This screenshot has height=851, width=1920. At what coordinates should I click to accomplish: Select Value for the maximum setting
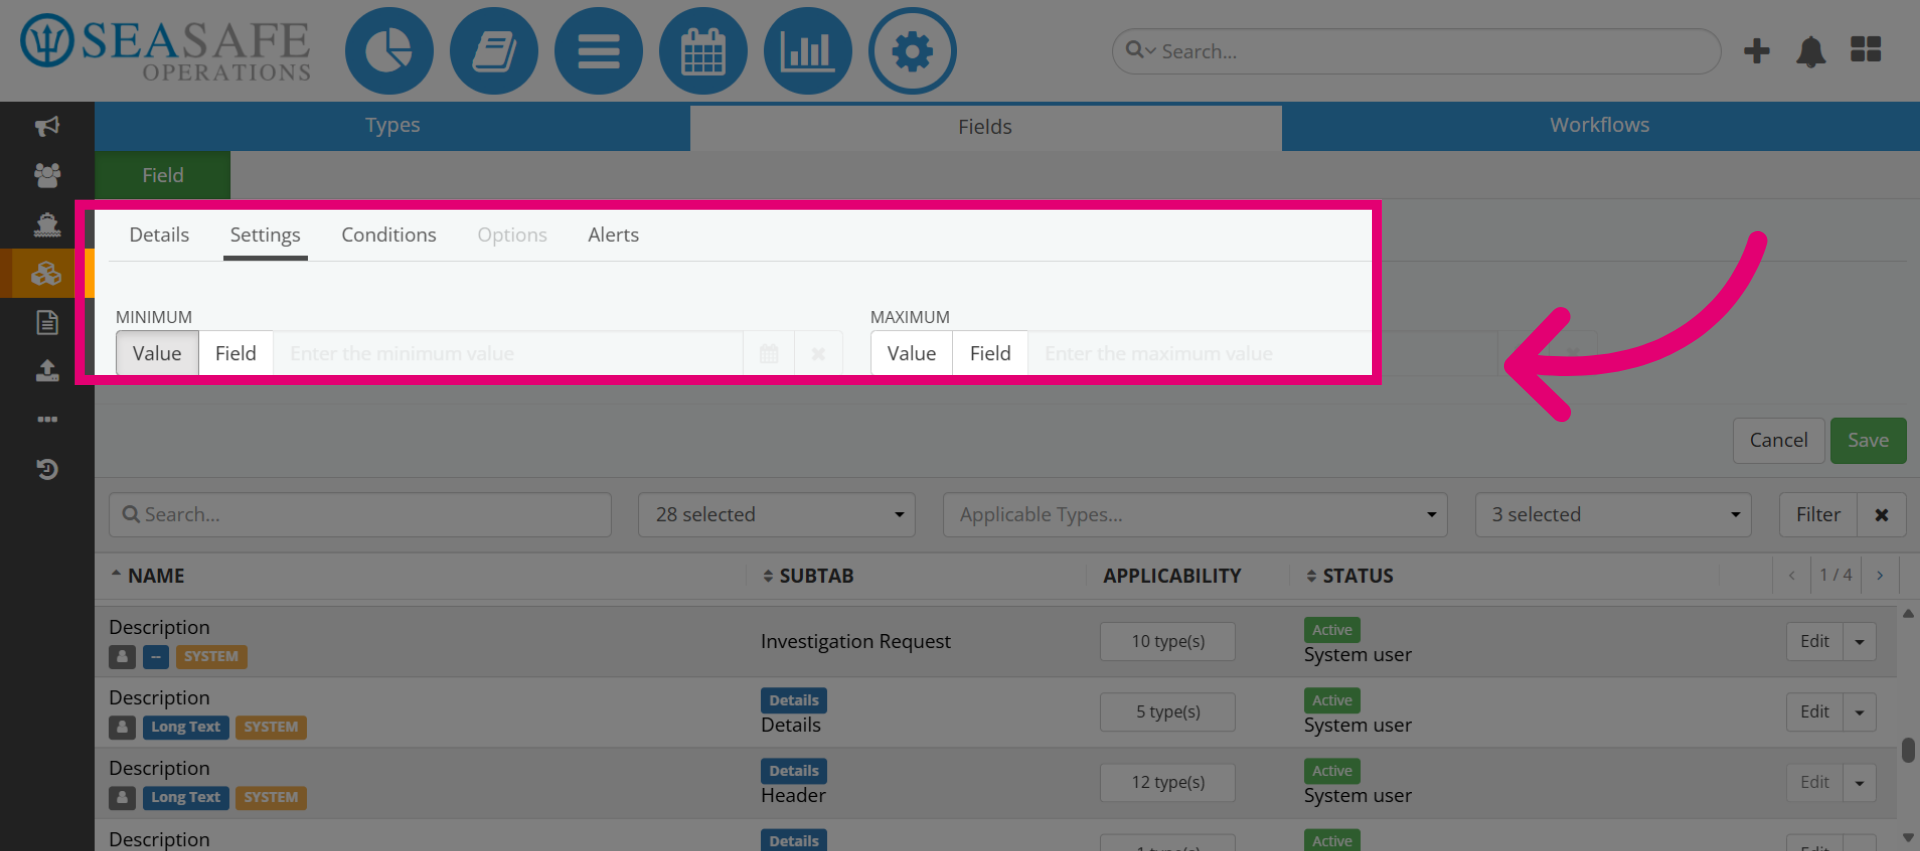[x=912, y=354]
